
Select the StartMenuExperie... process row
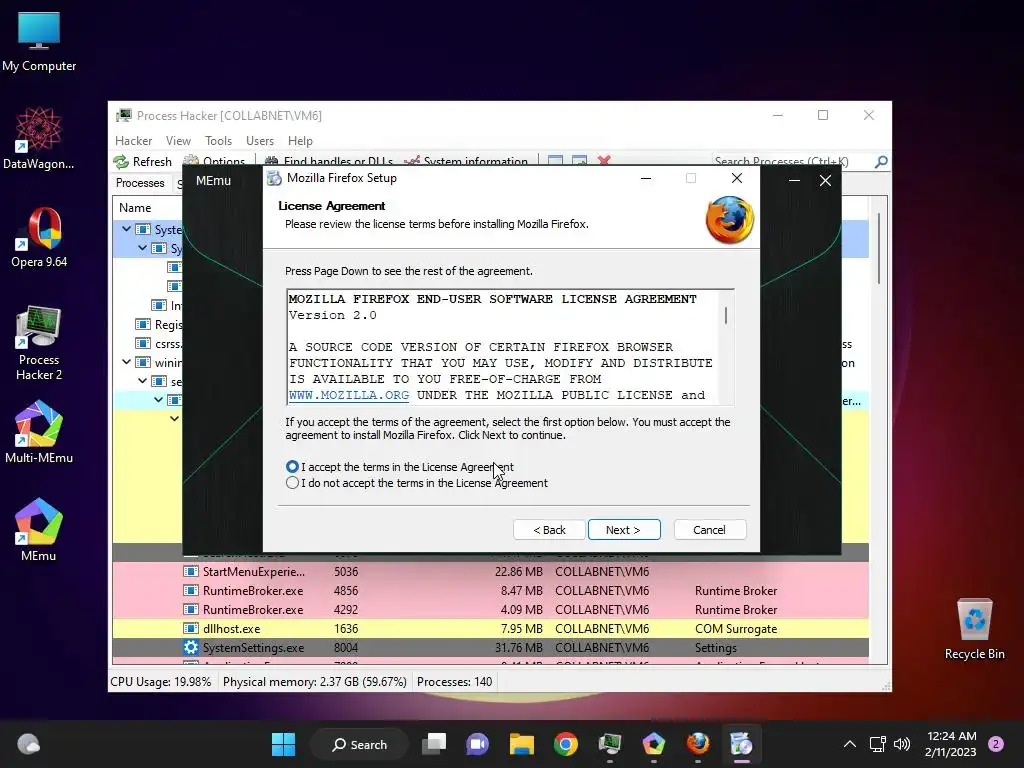[x=490, y=571]
